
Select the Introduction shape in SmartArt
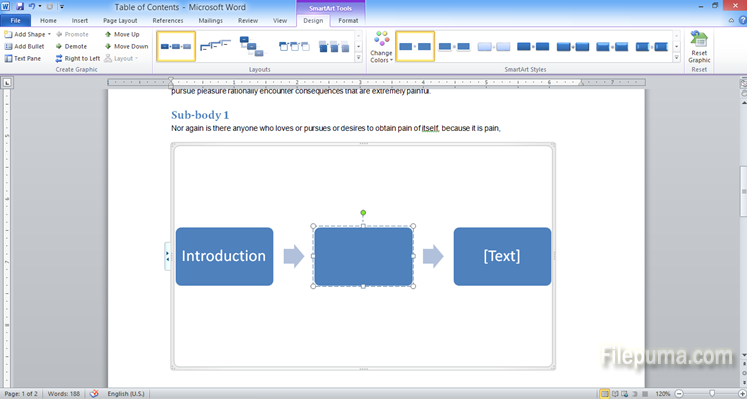(224, 256)
